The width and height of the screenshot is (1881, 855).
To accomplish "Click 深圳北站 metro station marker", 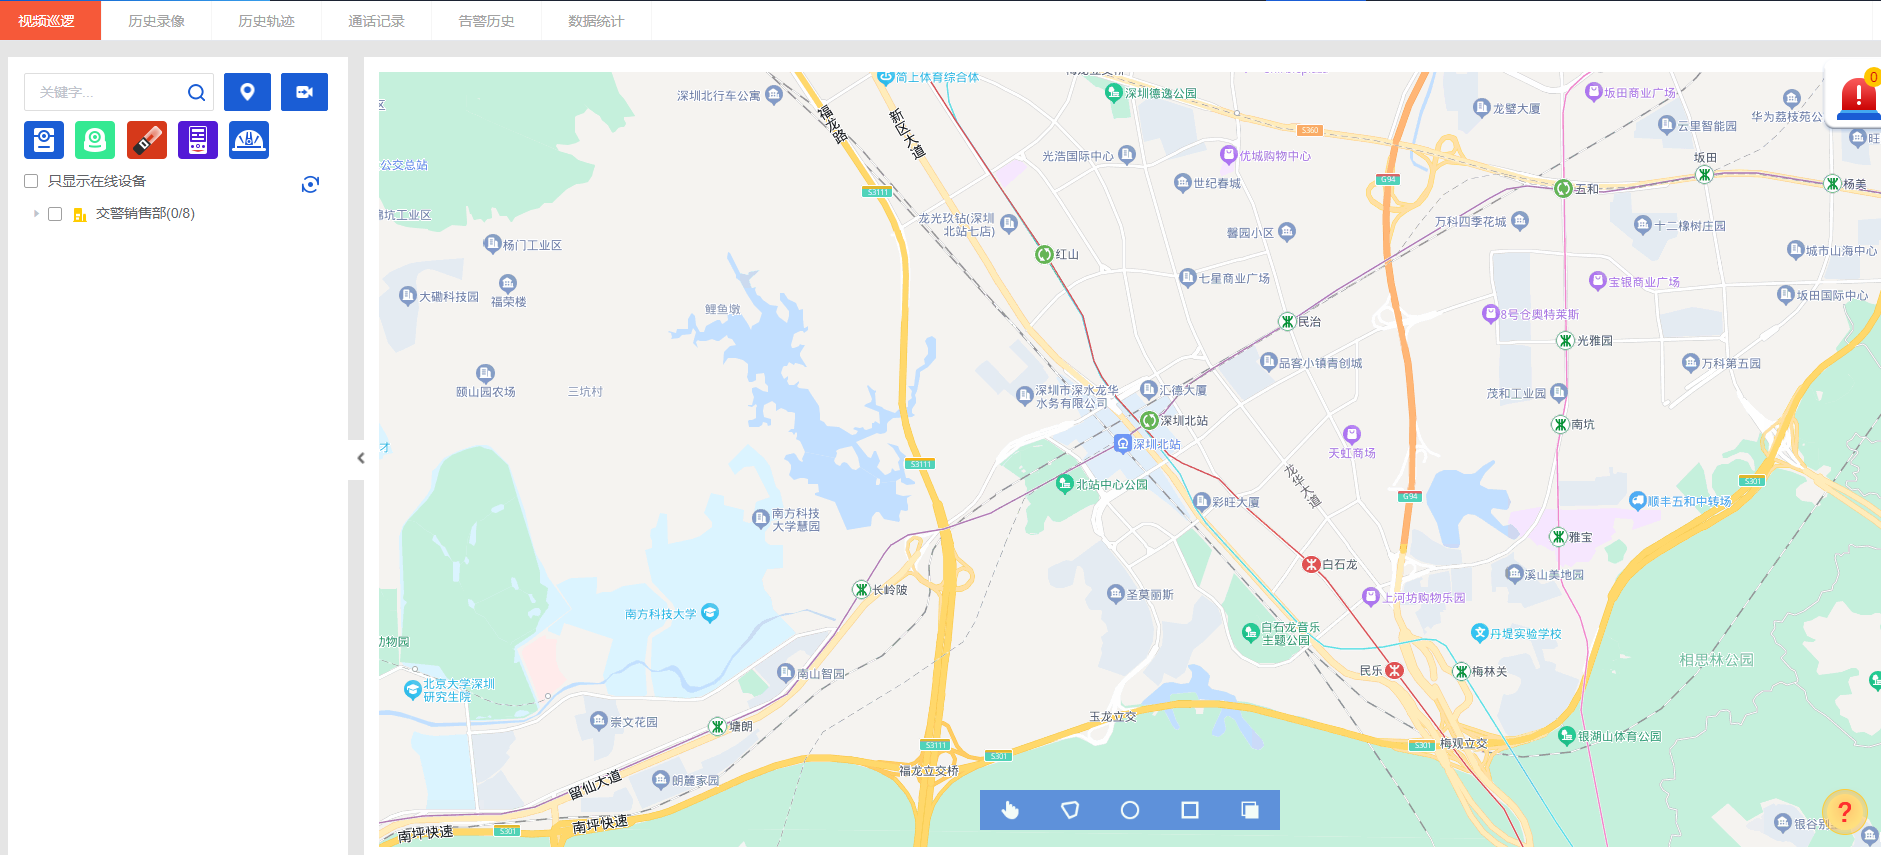I will pyautogui.click(x=1149, y=421).
